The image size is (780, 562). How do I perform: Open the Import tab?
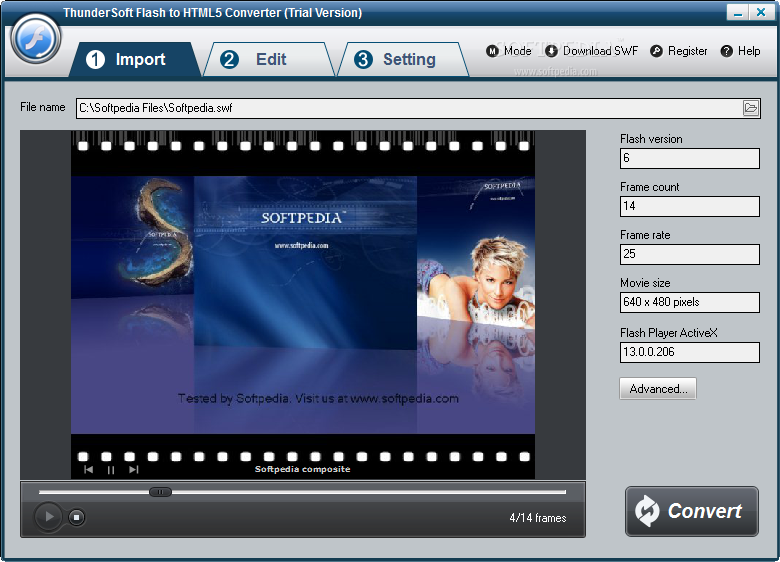tap(135, 60)
